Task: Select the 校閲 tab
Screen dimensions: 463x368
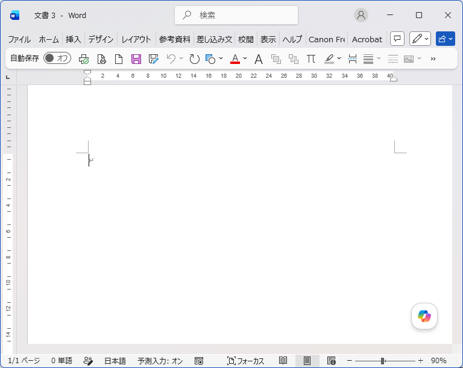Action: pyautogui.click(x=246, y=40)
